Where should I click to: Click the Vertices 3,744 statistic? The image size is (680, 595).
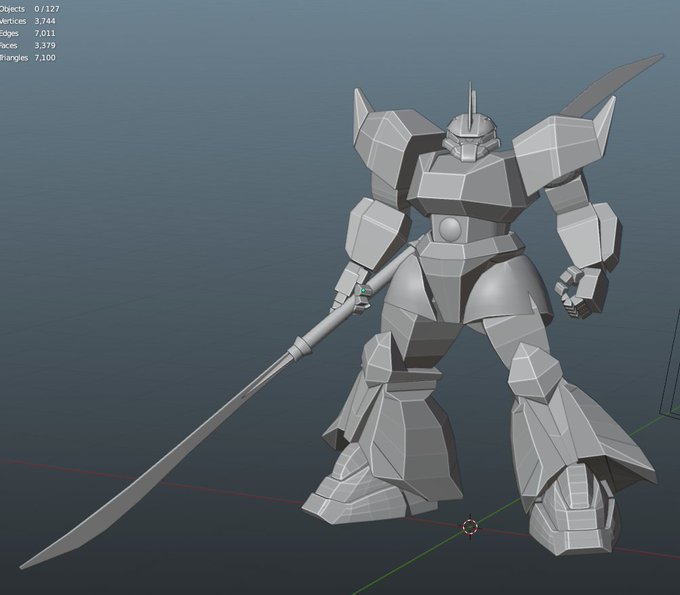[x=28, y=21]
